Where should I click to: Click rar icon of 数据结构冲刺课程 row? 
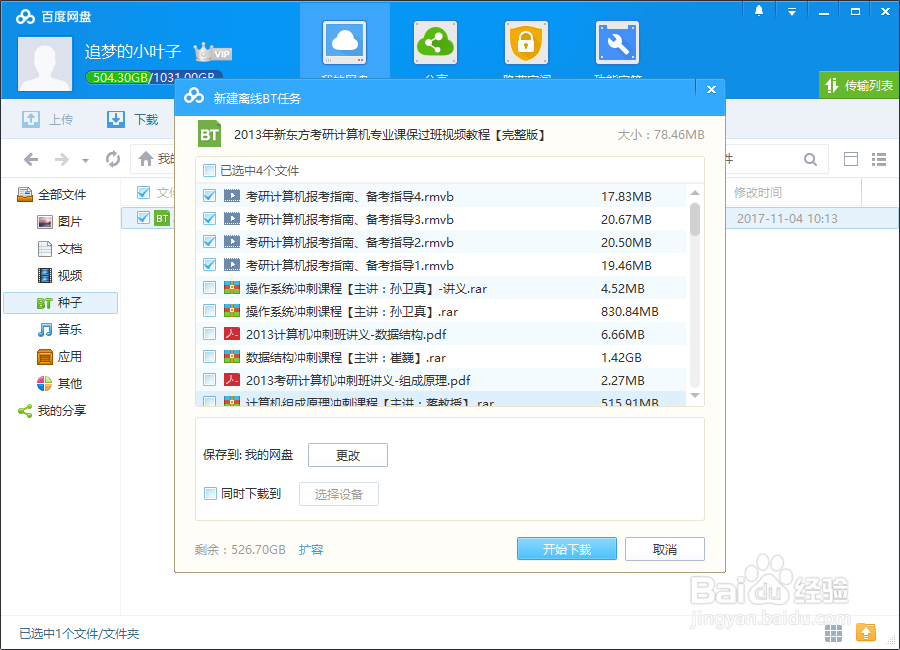232,357
